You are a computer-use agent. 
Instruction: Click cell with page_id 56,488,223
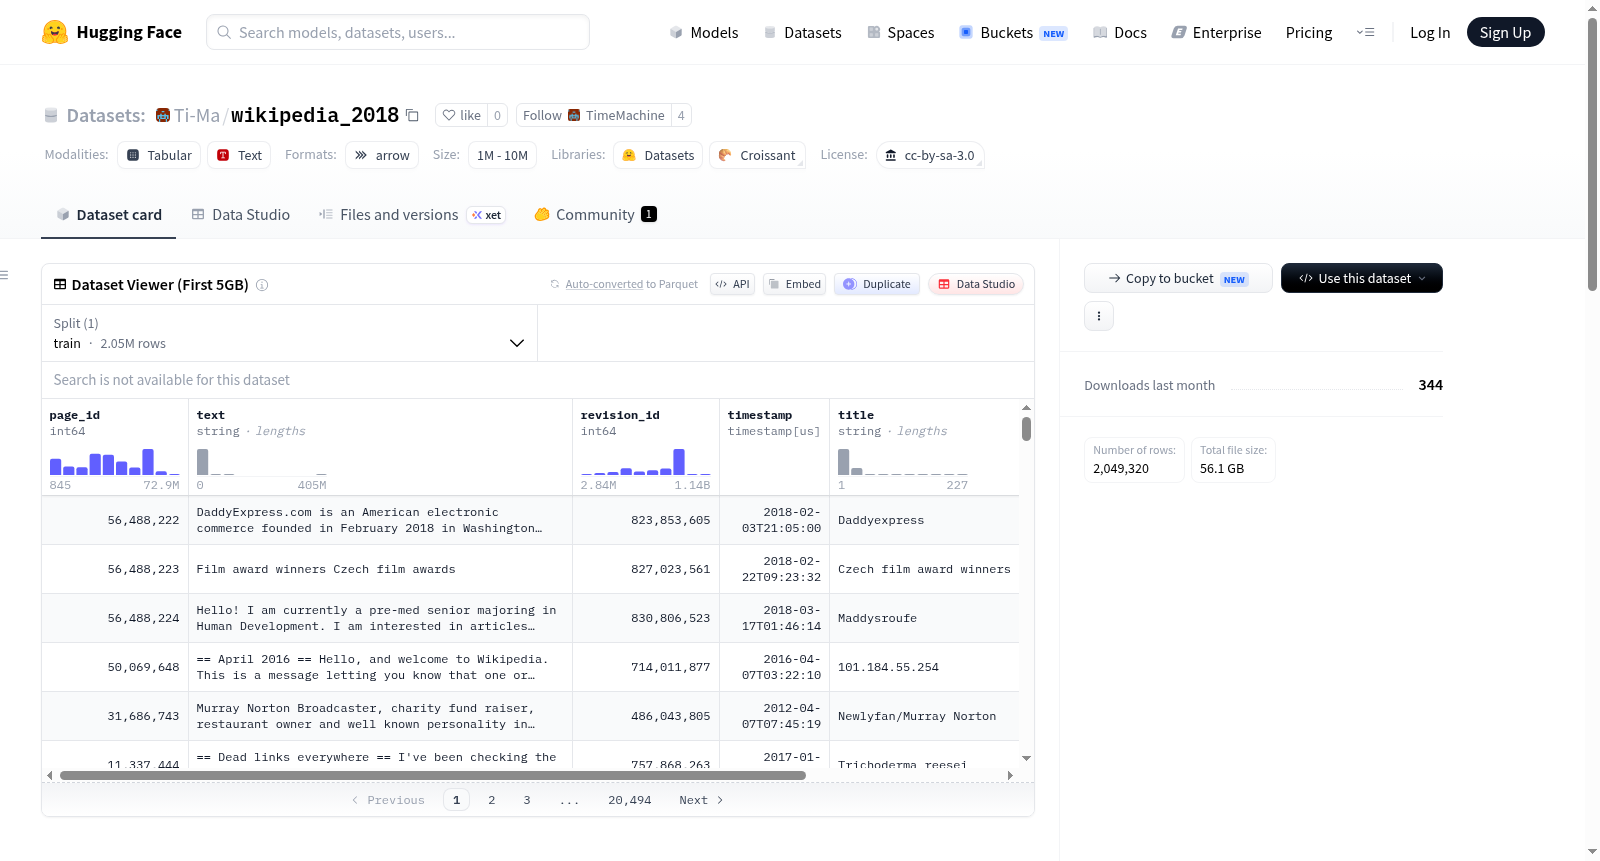click(x=115, y=569)
